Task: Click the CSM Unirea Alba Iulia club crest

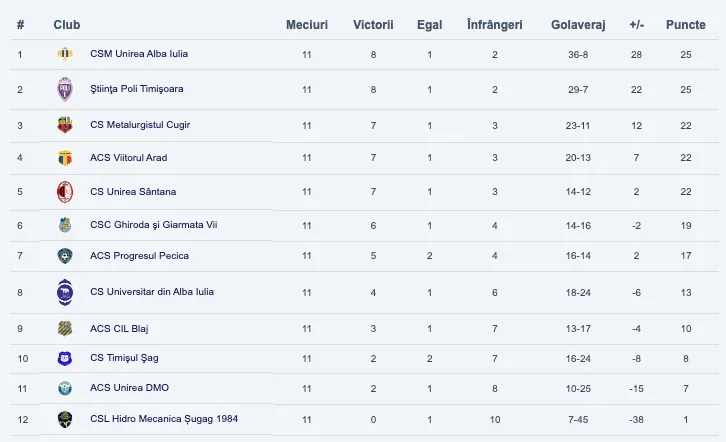Action: [65, 54]
